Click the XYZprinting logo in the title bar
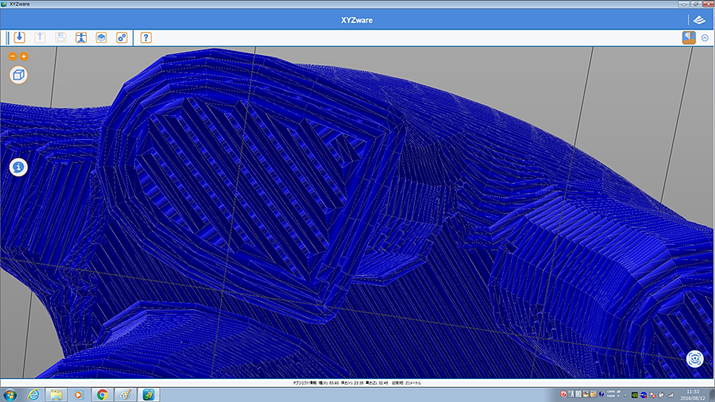The image size is (715, 402). pyautogui.click(x=697, y=19)
